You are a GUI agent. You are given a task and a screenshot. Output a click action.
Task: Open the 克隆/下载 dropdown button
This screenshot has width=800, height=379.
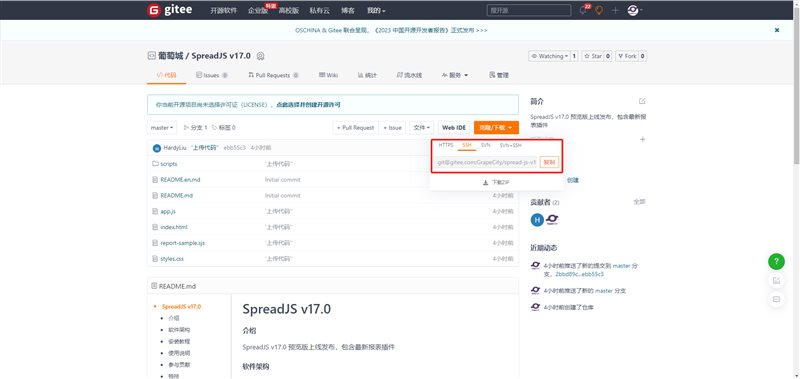pos(496,128)
